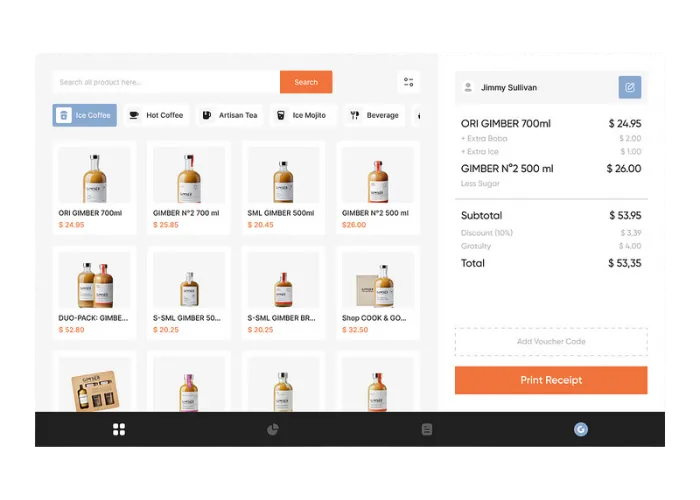Open the receipts document icon in bottom bar

[x=427, y=429]
